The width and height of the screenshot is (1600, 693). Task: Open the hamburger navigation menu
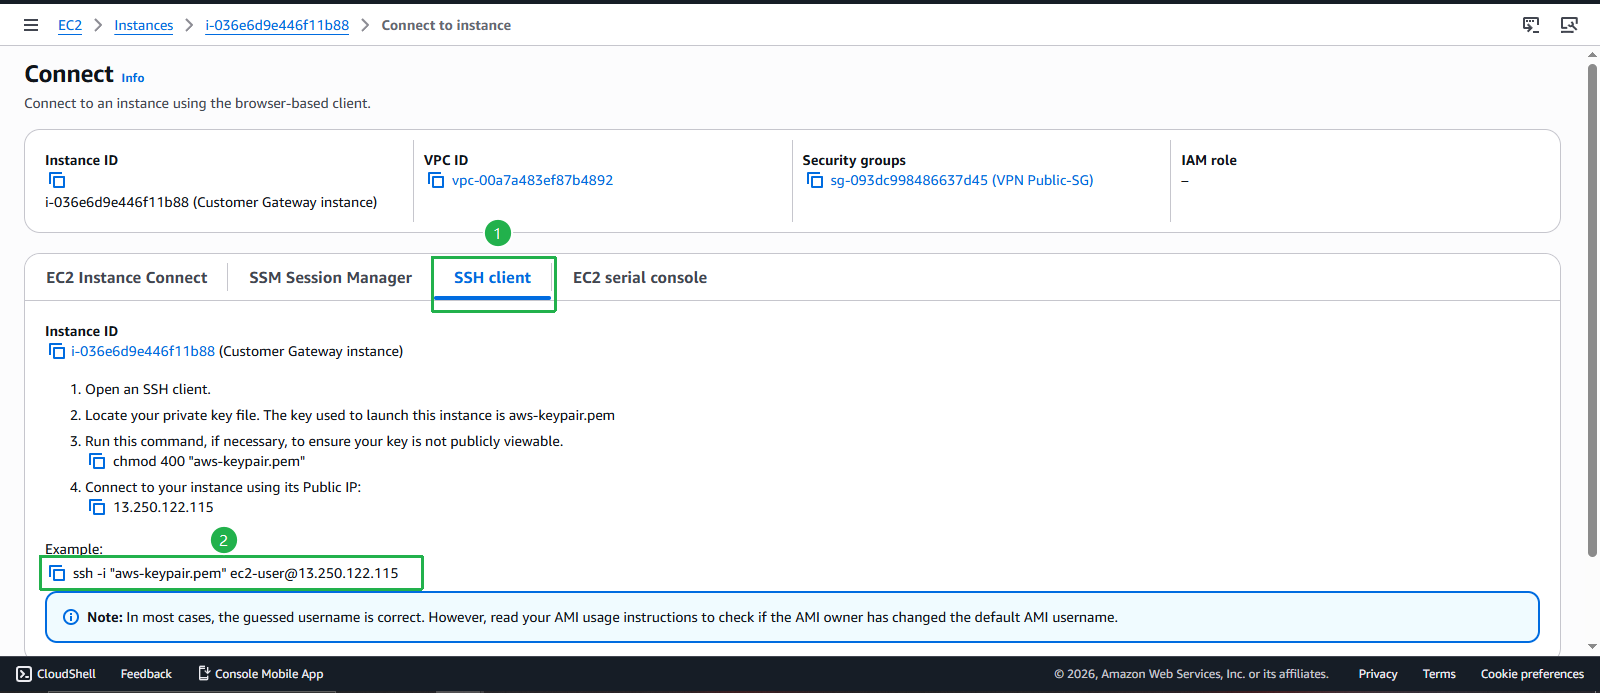[31, 25]
